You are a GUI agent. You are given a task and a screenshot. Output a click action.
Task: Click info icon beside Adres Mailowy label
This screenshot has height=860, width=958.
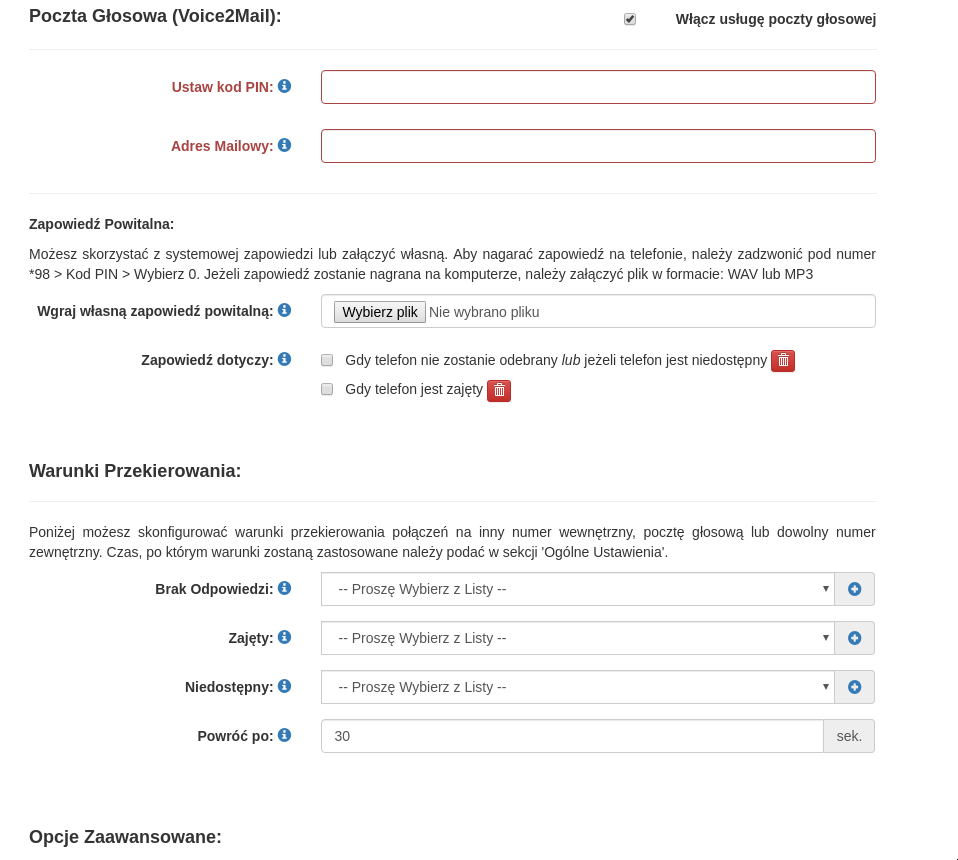(284, 145)
